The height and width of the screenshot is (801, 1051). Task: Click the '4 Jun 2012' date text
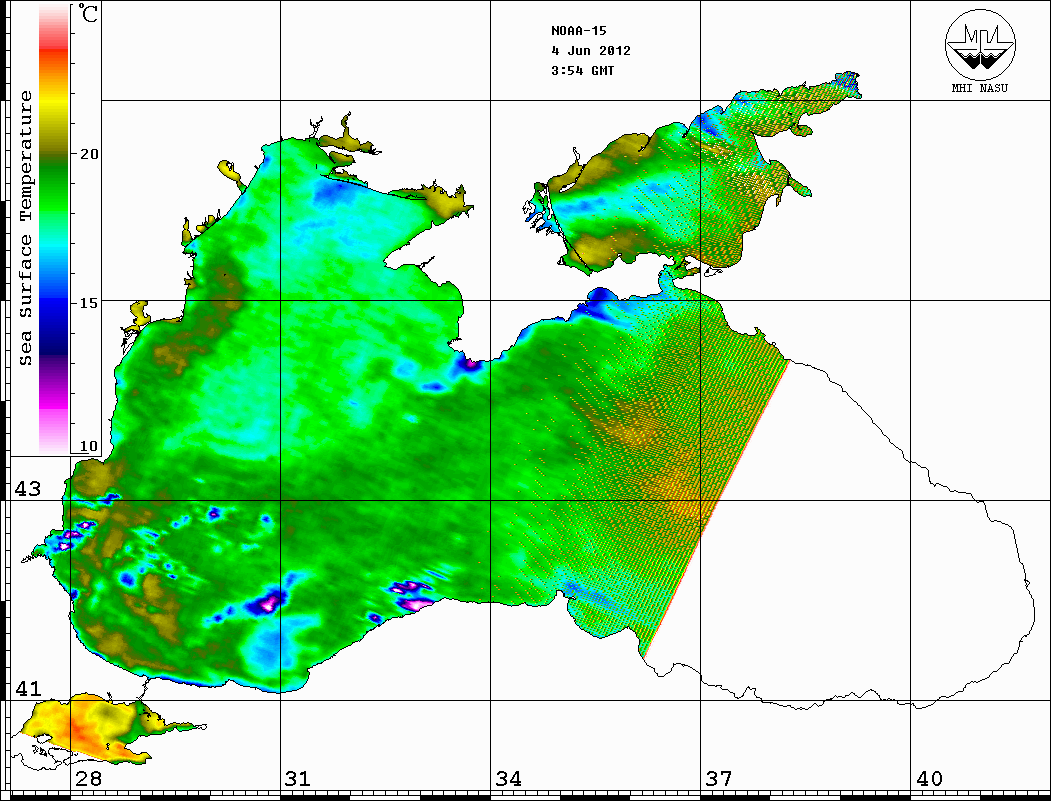tap(591, 50)
